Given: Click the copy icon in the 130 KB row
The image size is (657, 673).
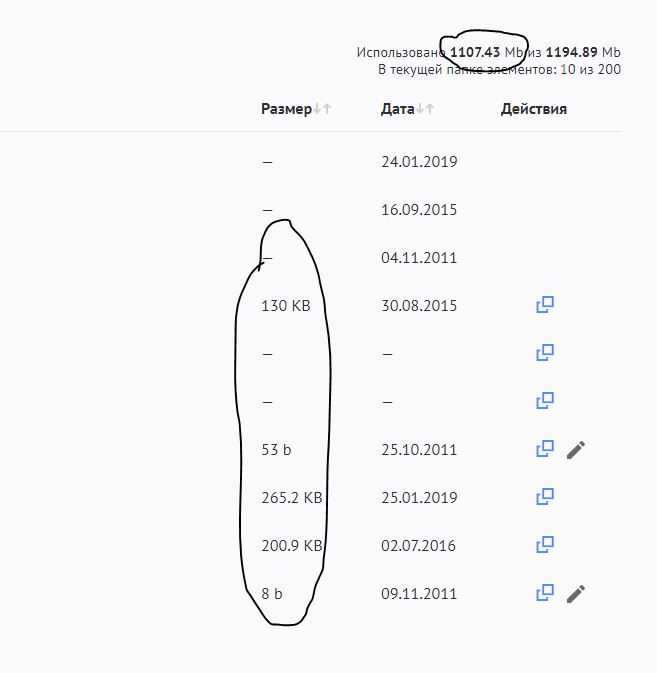Looking at the screenshot, I should click(545, 305).
